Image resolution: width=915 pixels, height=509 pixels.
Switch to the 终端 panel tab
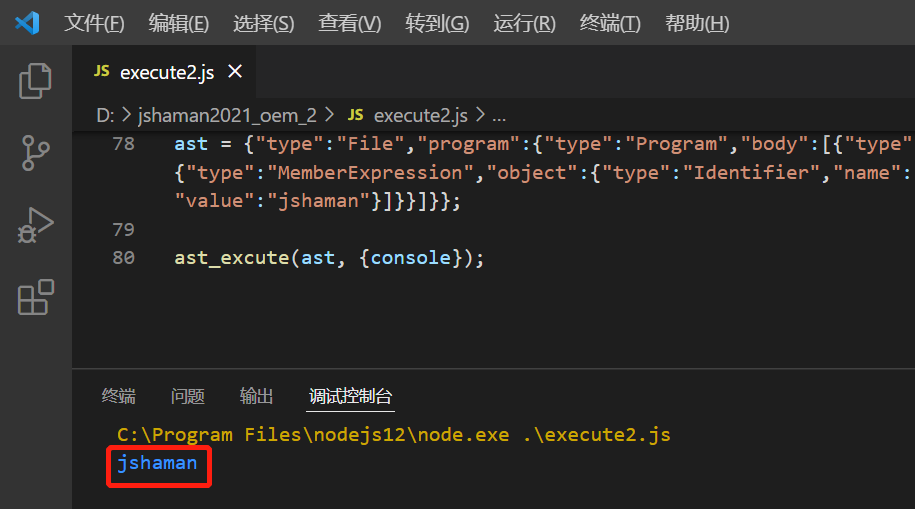[x=119, y=396]
